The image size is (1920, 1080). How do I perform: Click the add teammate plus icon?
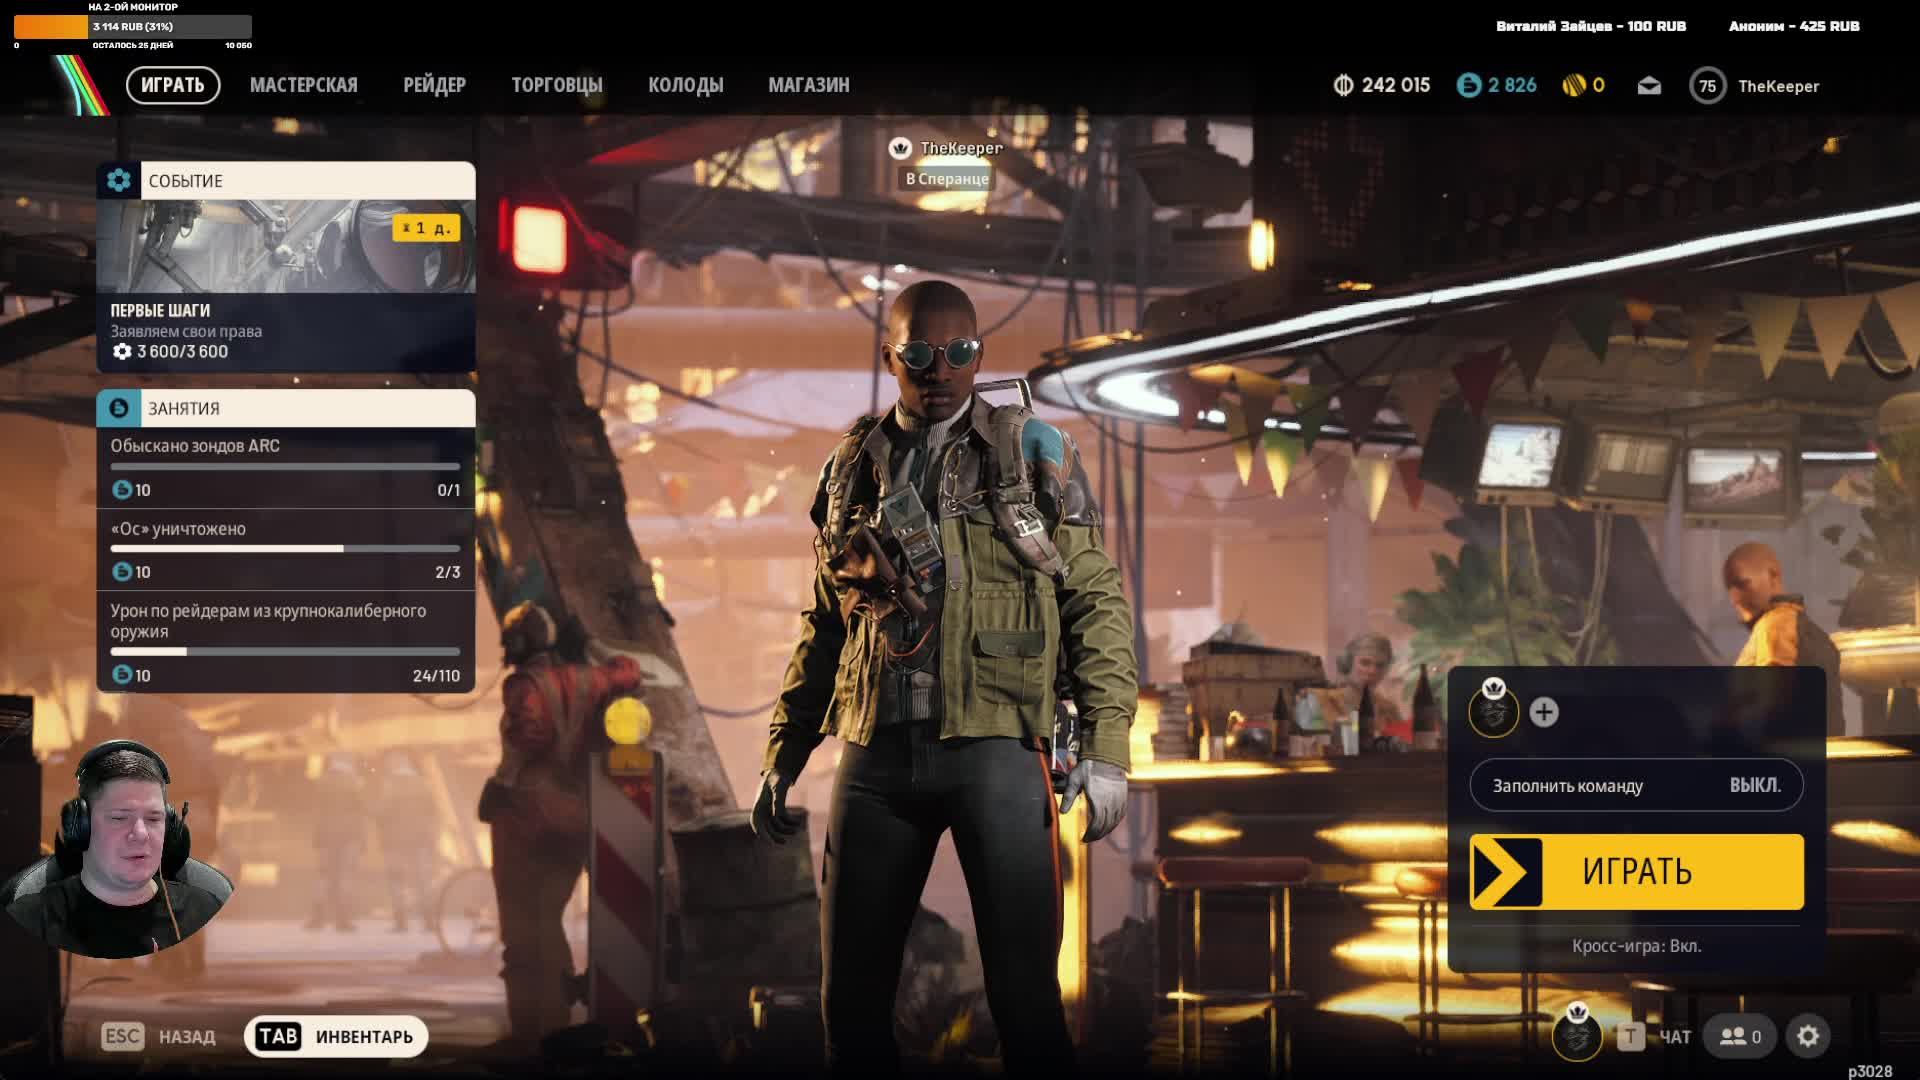1544,712
